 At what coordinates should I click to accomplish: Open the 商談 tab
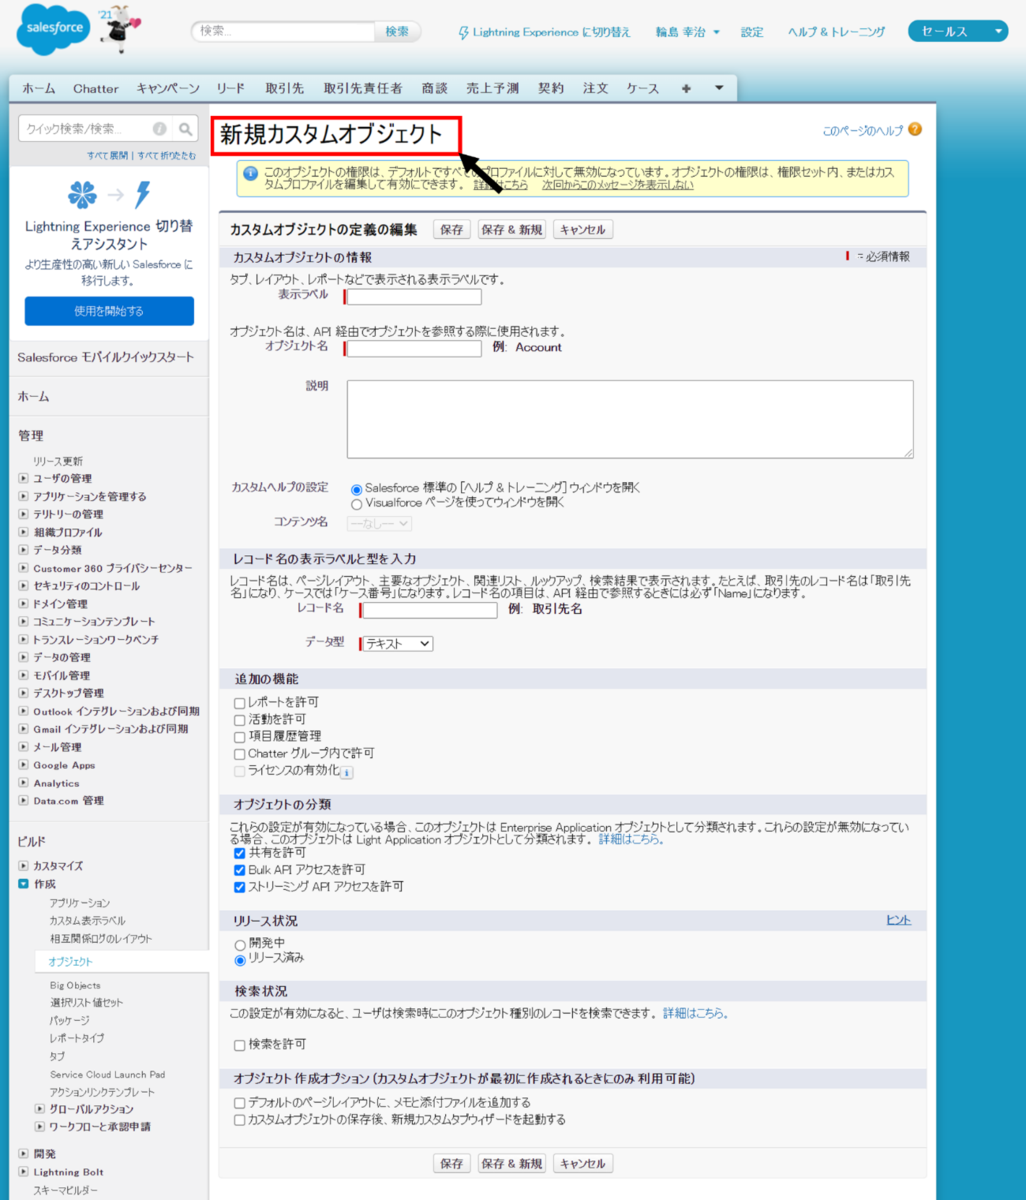435,88
